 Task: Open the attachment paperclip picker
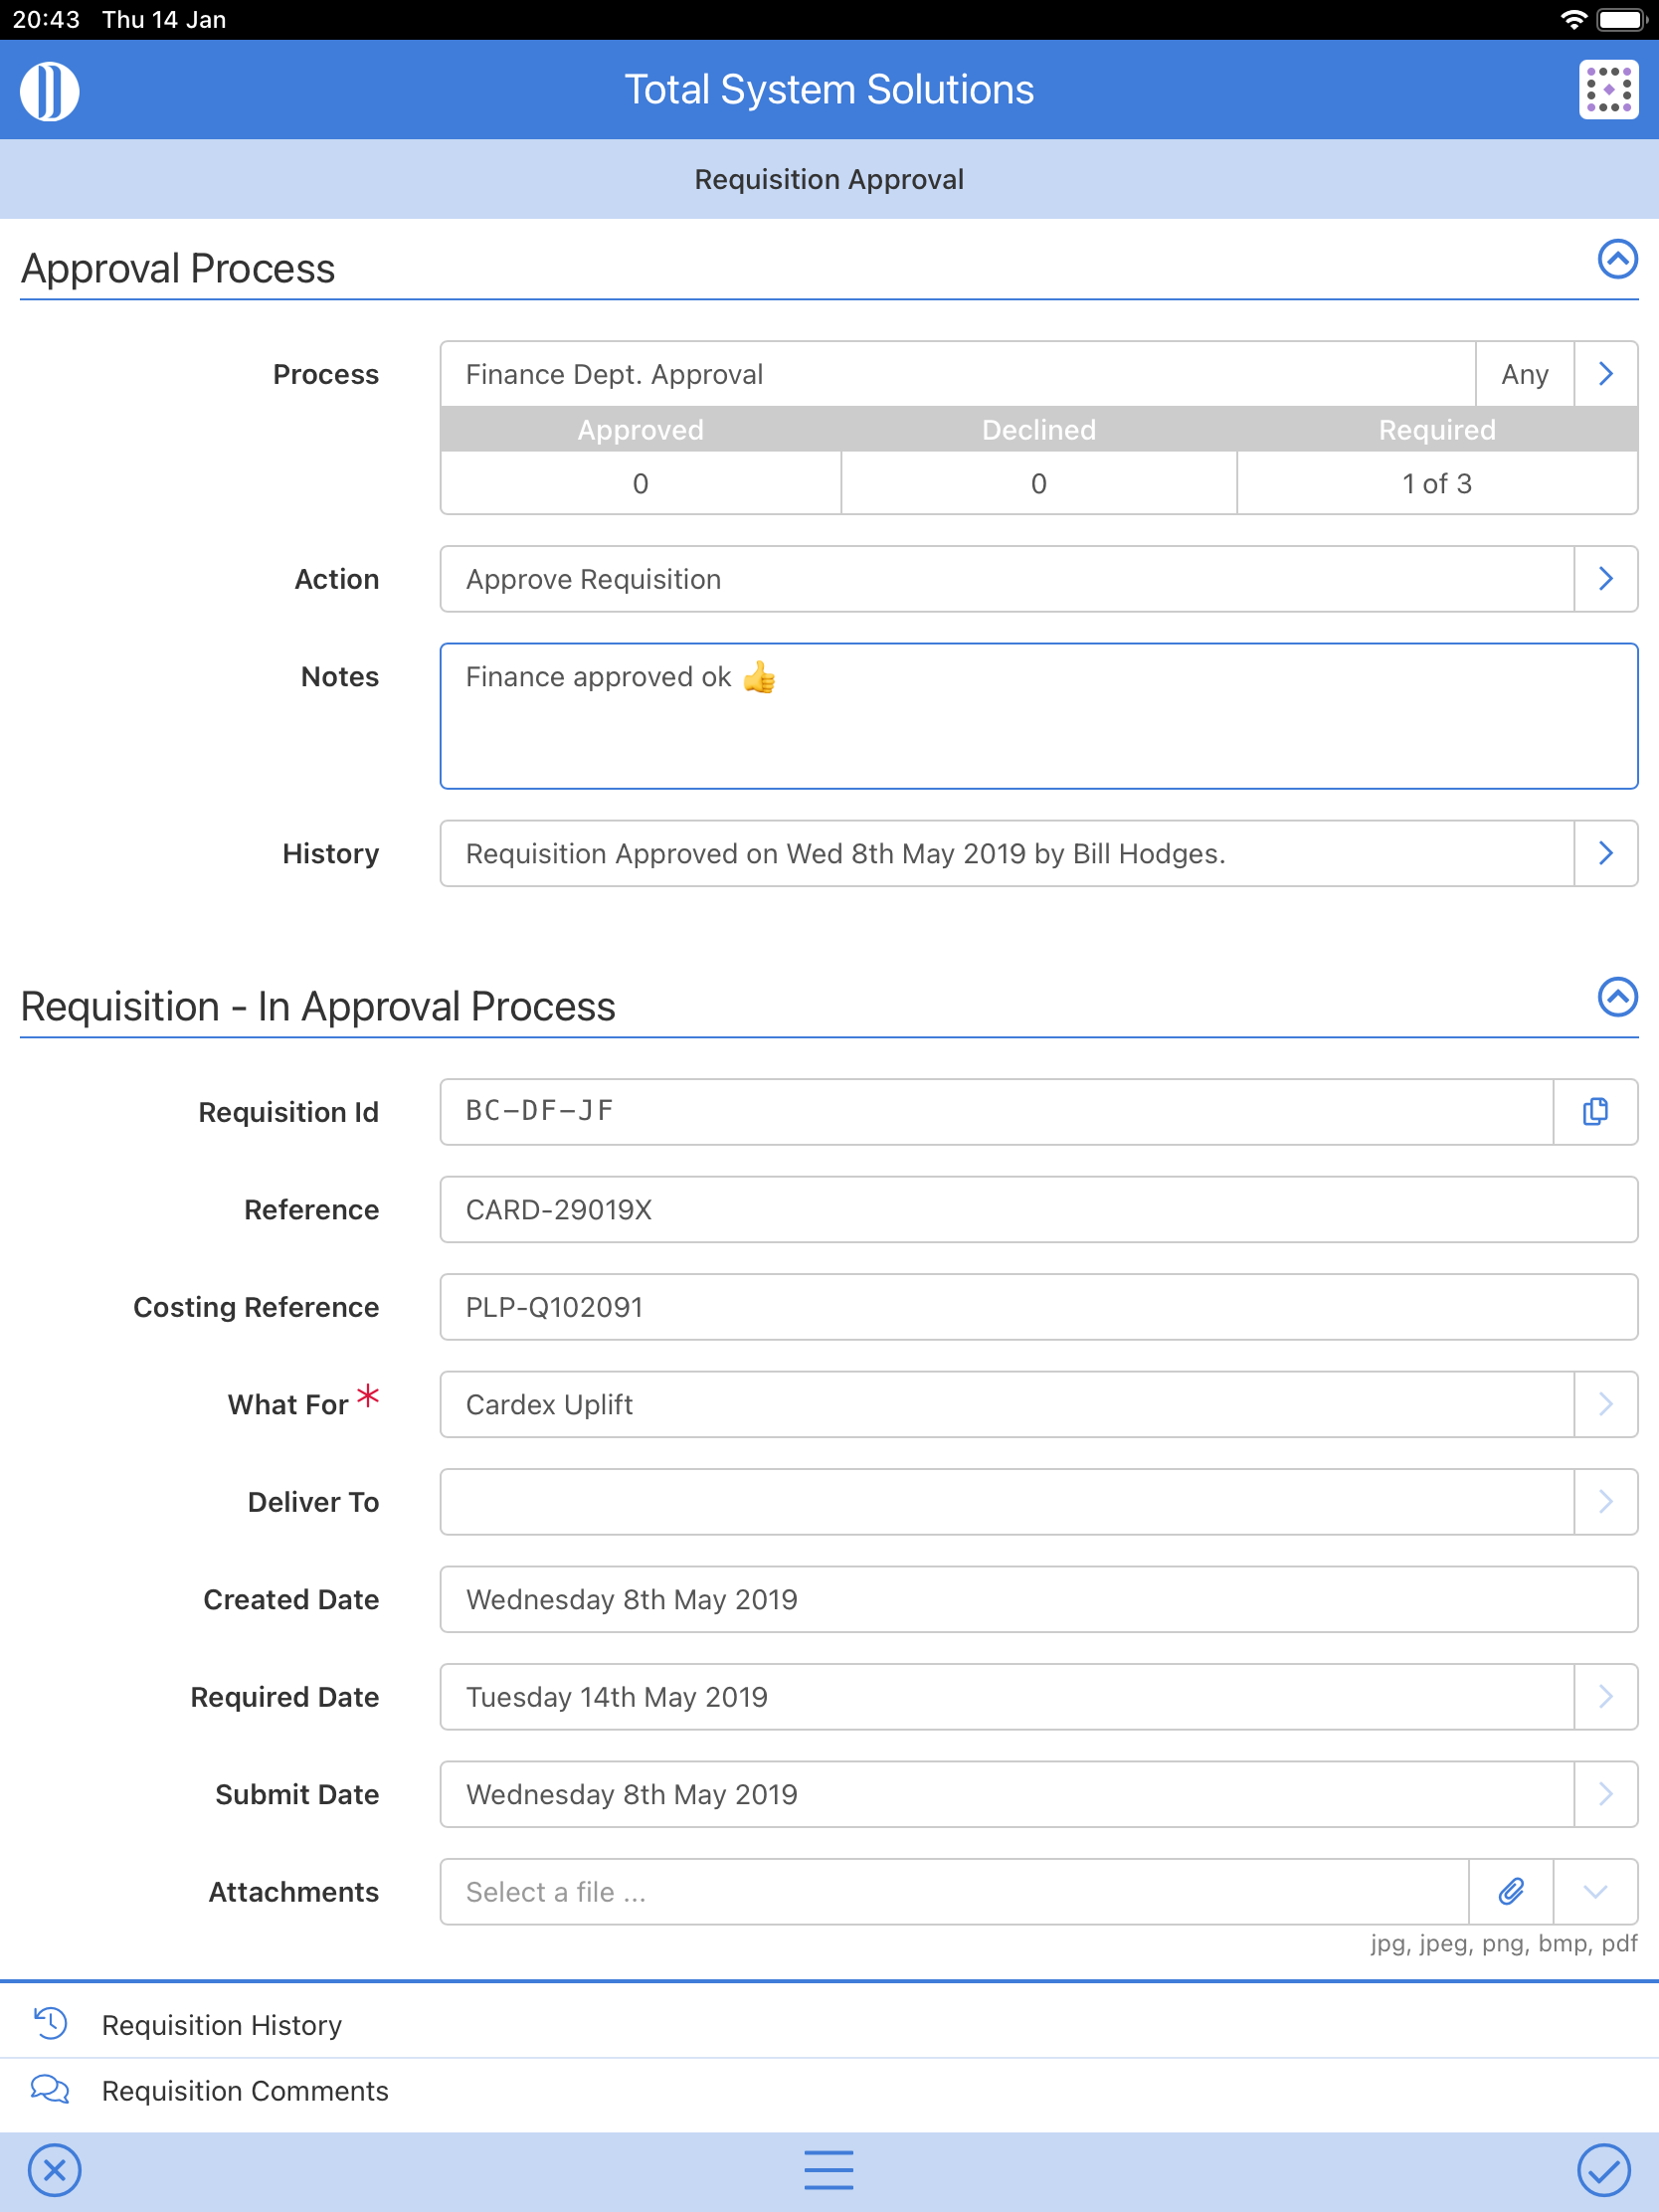pos(1510,1891)
